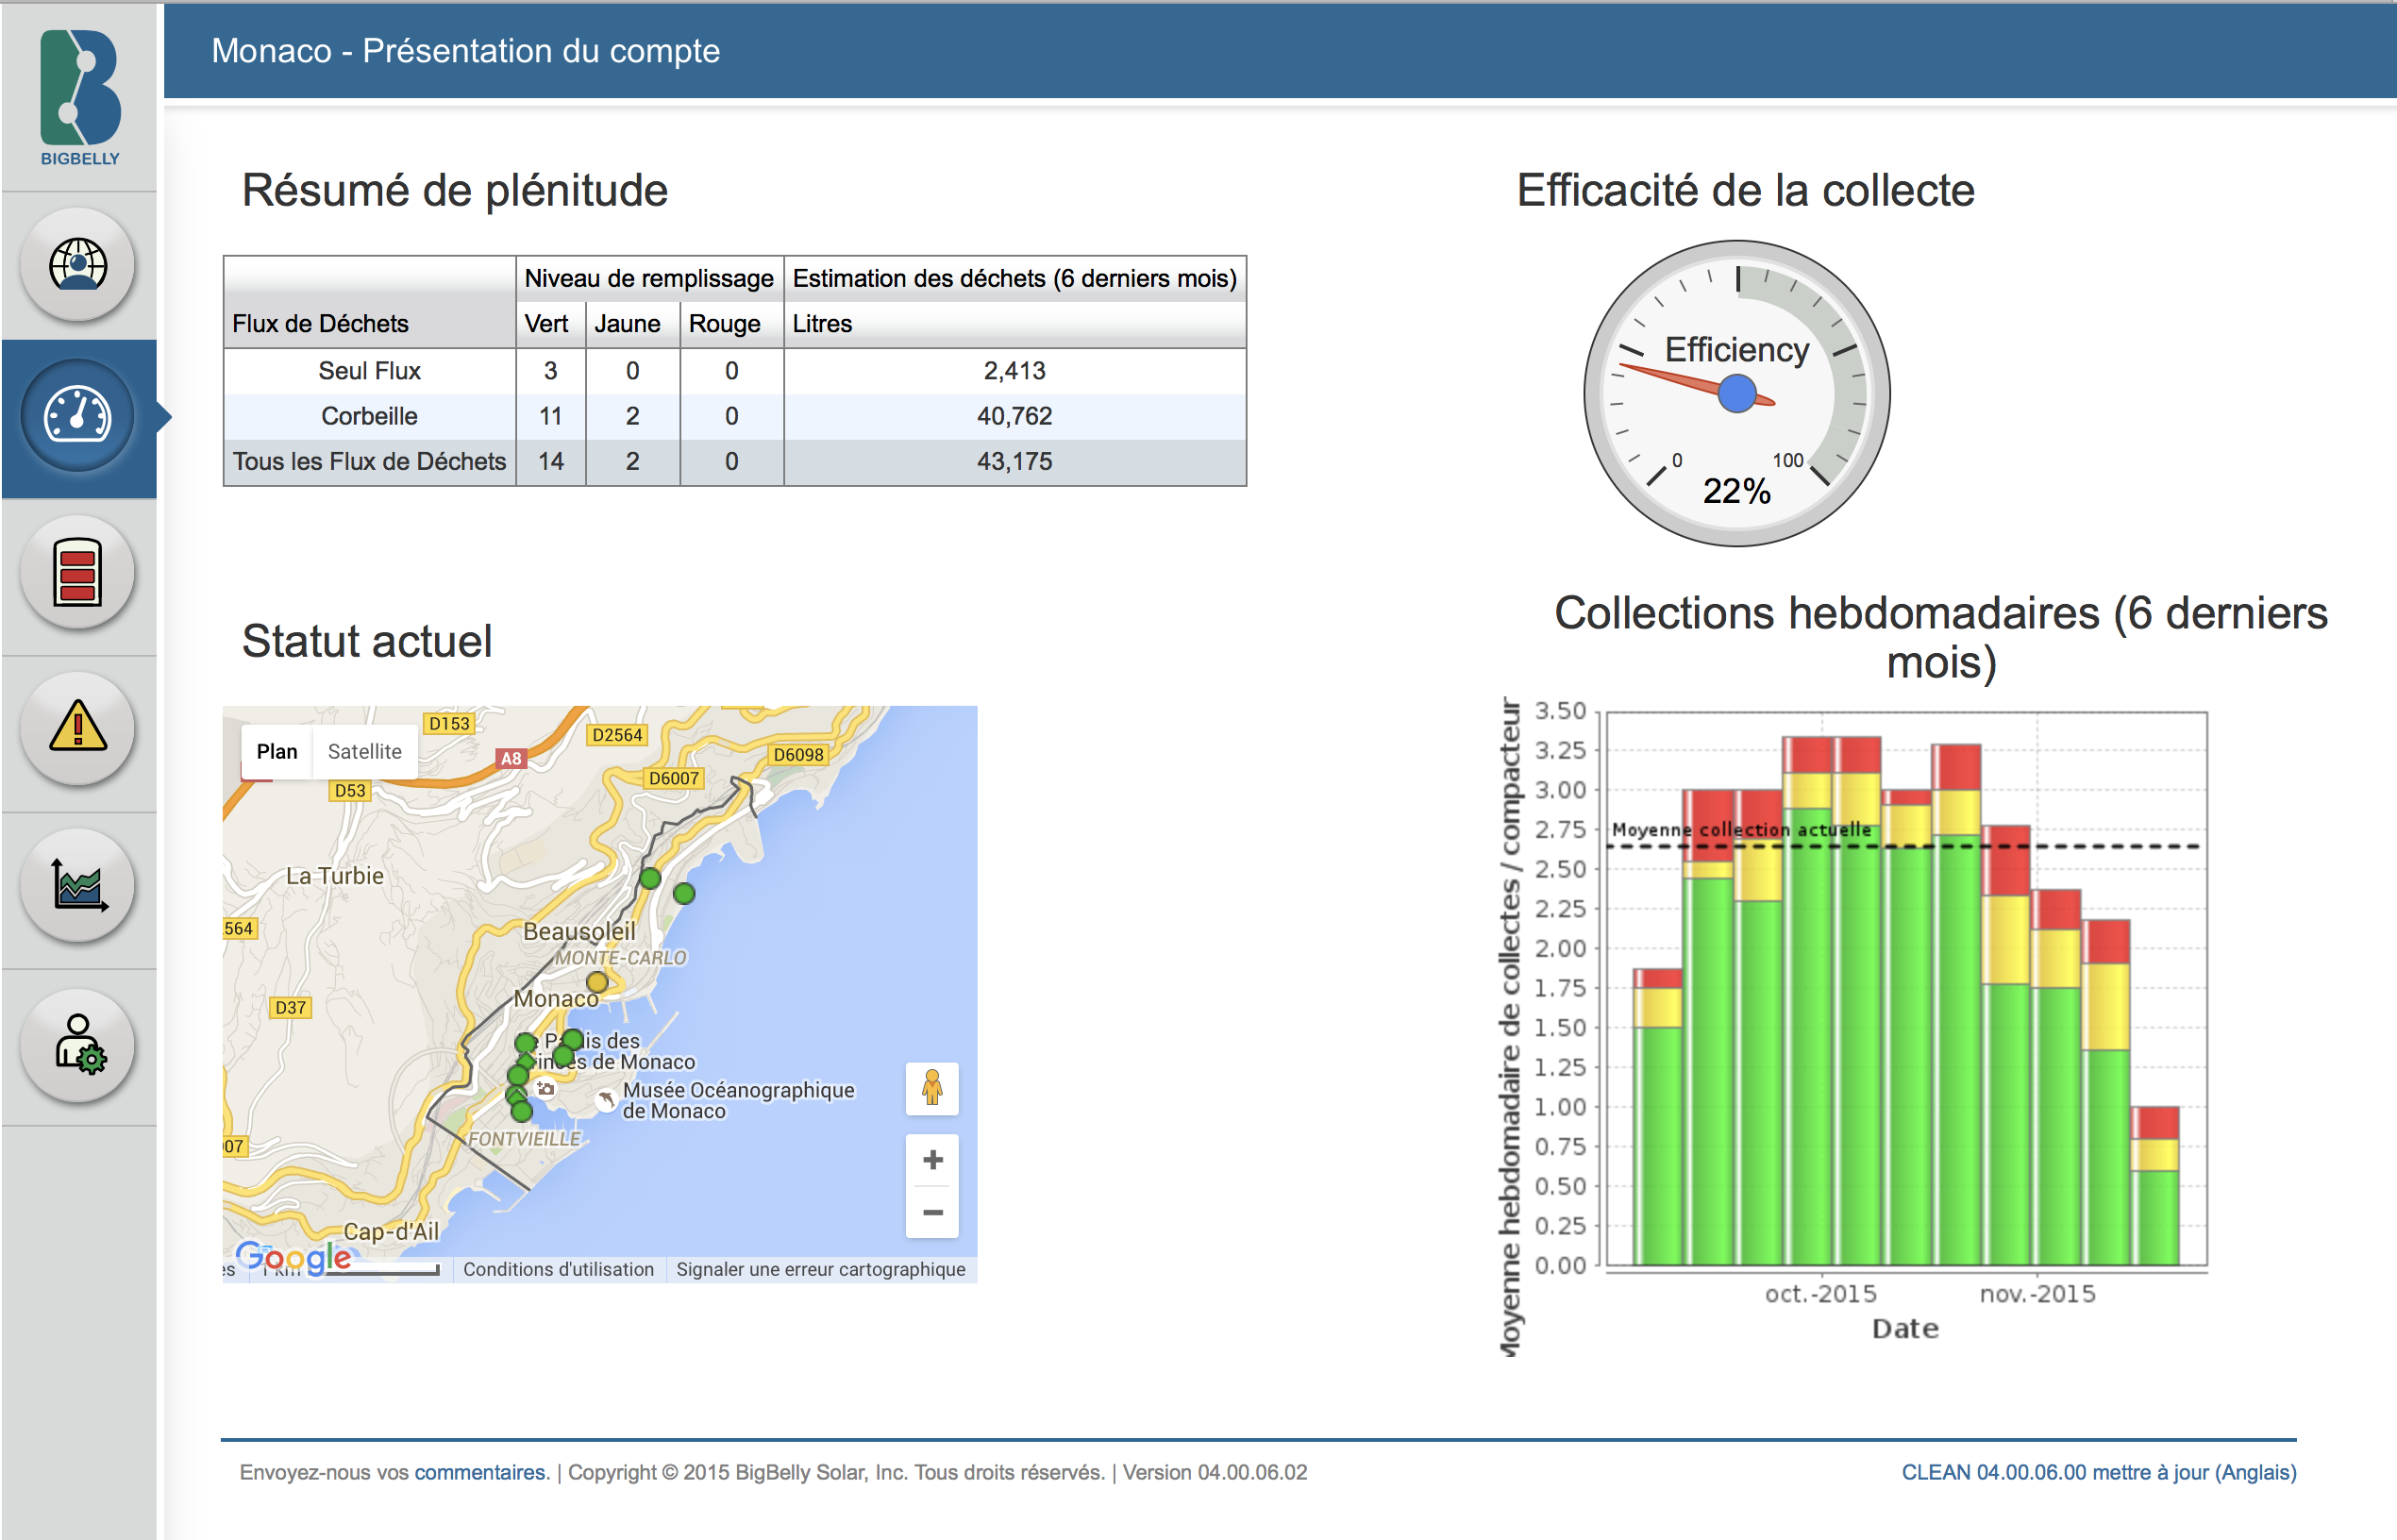Open the red bin stations icon
Viewport: 2397px width, 1540px height.
(78, 573)
